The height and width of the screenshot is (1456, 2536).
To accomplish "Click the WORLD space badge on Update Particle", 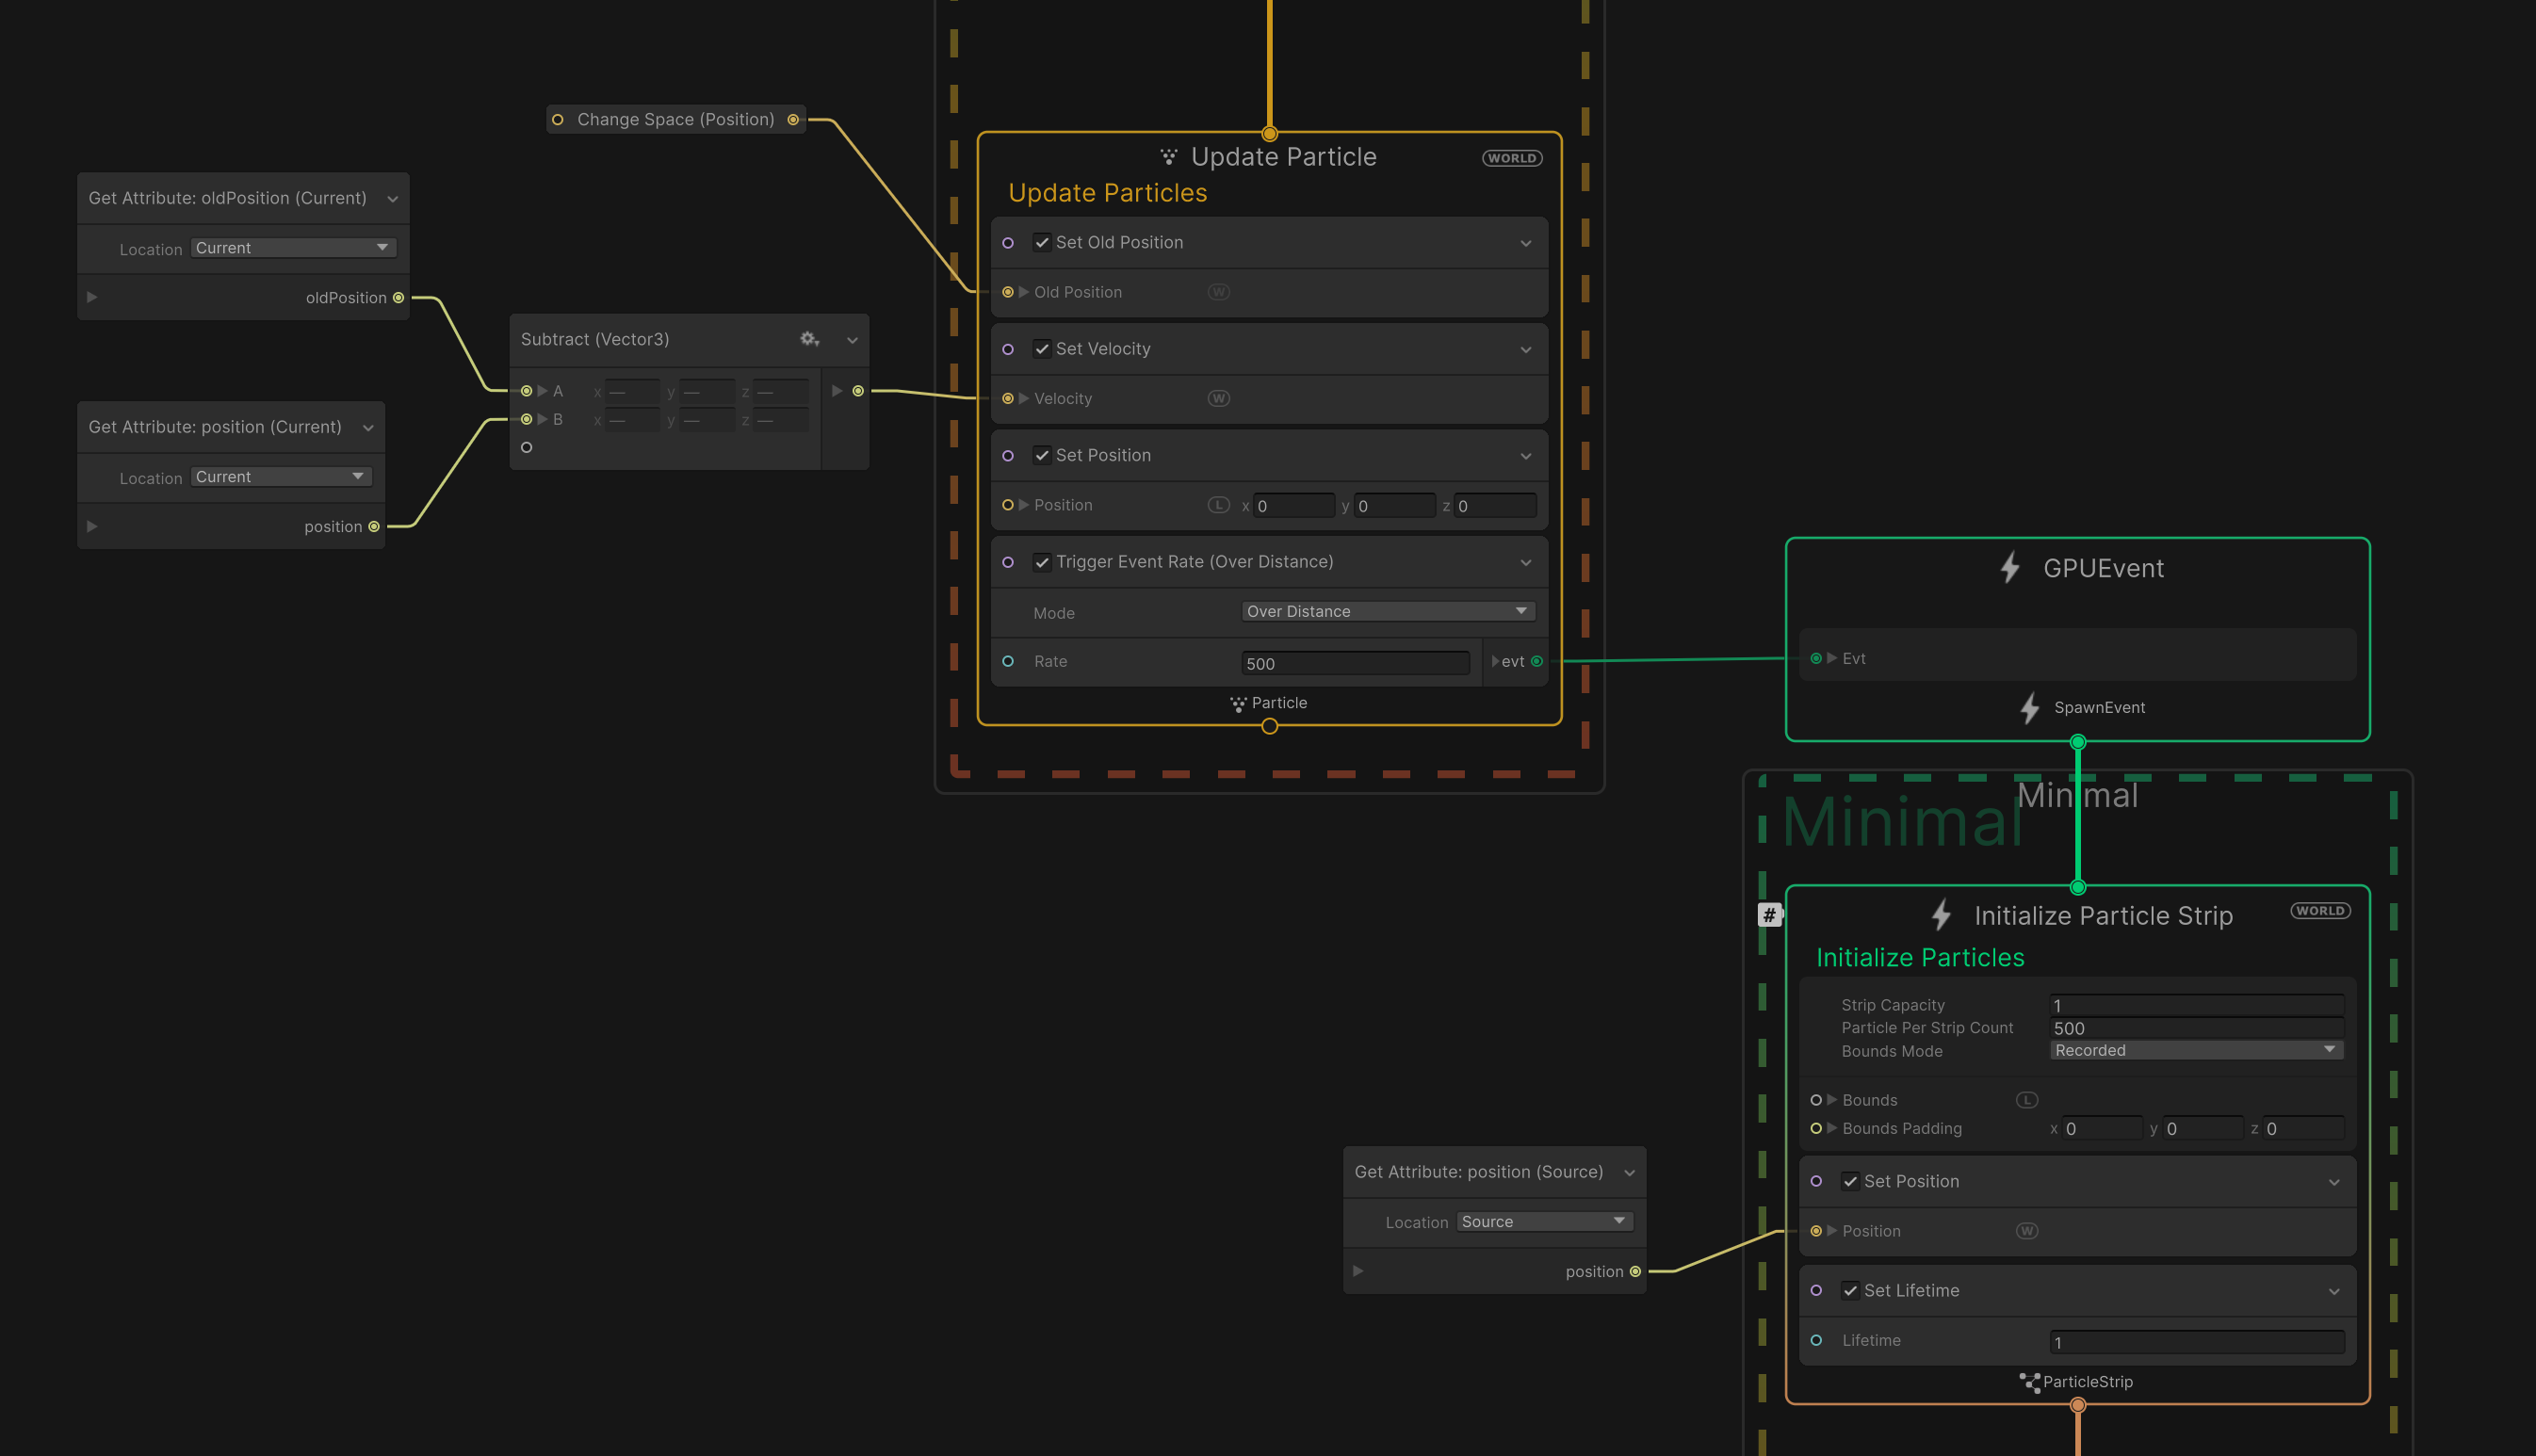I will click(x=1511, y=158).
